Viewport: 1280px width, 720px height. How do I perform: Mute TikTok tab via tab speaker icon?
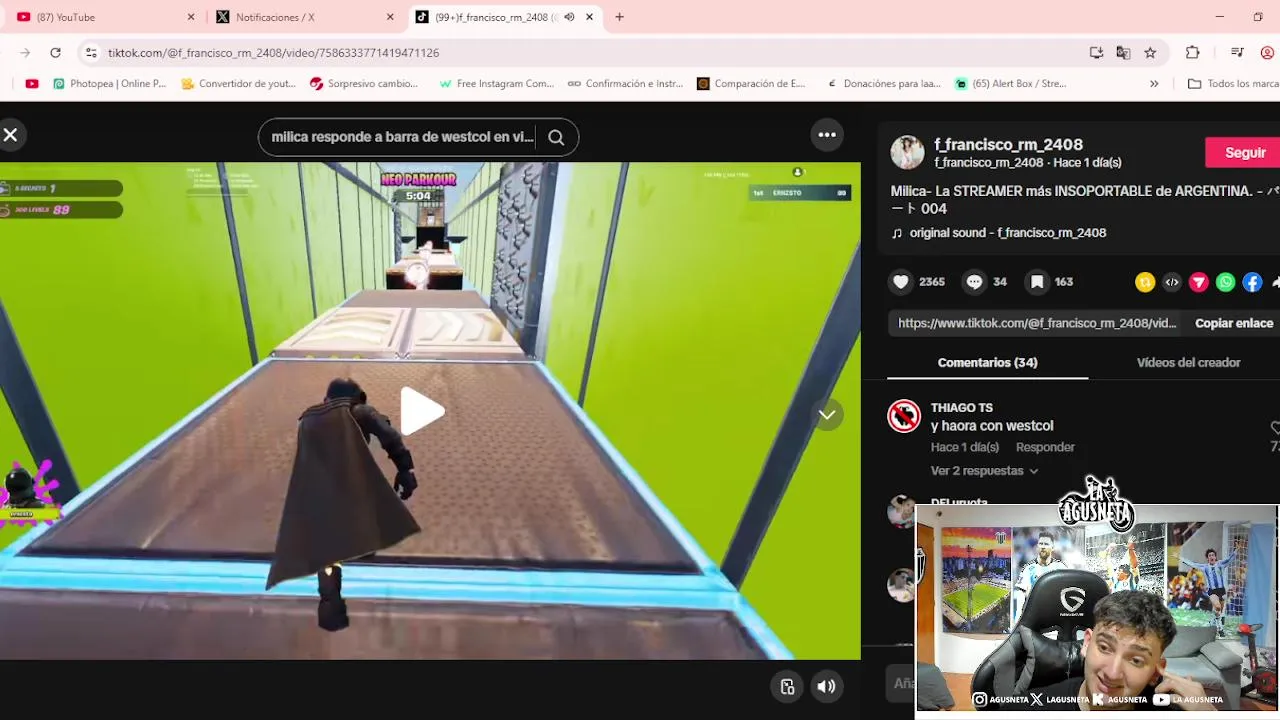[569, 17]
